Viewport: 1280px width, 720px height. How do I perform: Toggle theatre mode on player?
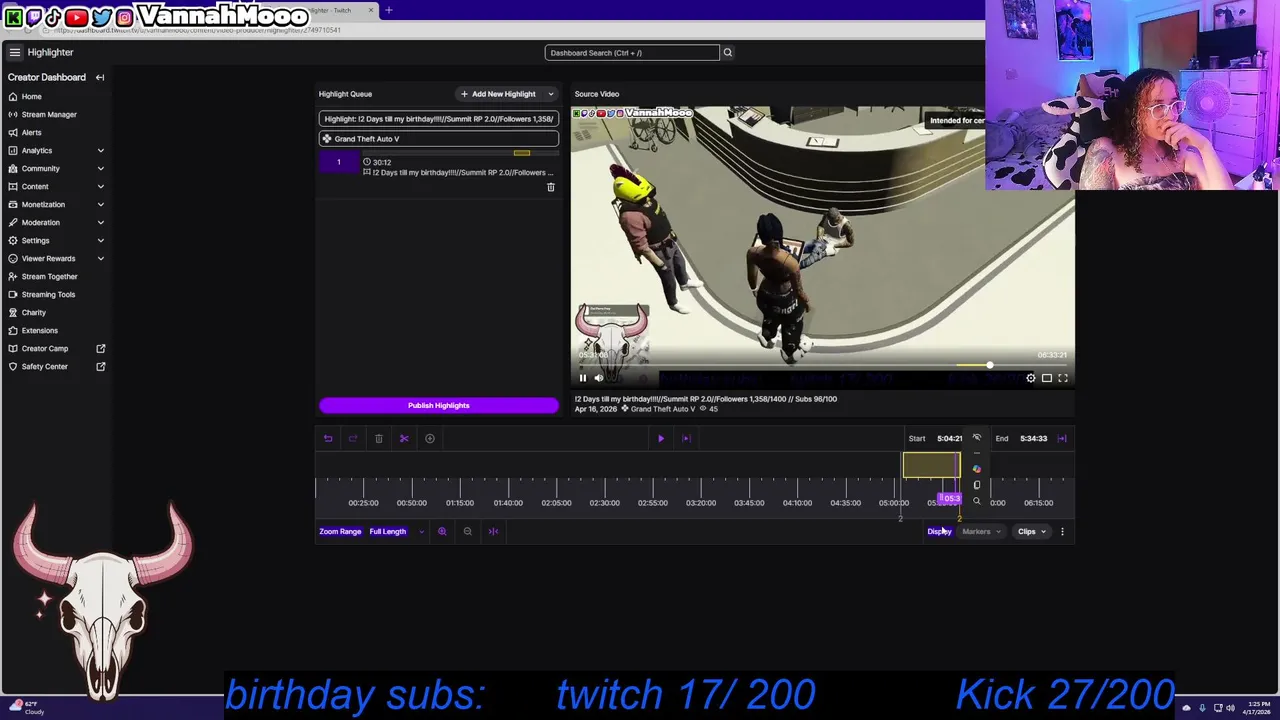tap(1047, 378)
